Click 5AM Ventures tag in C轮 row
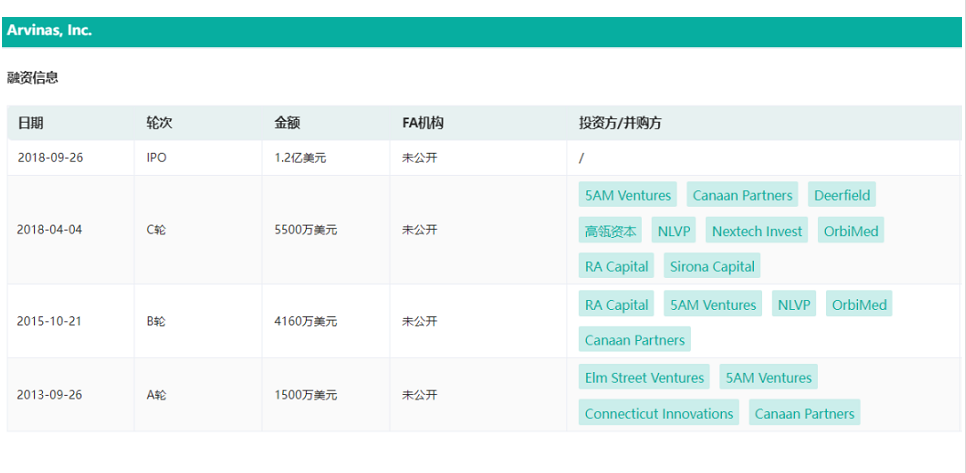Viewport: 966px width, 473px height. (x=627, y=195)
